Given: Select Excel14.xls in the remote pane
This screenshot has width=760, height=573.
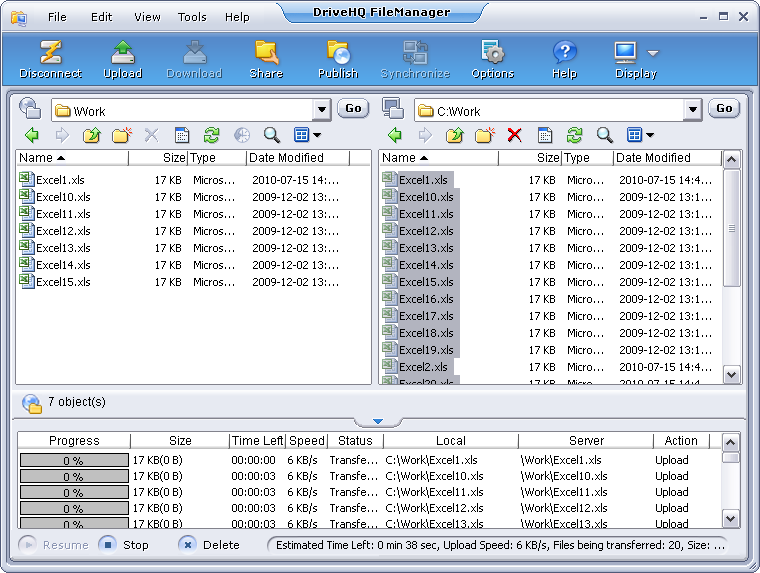Looking at the screenshot, I should click(62, 265).
